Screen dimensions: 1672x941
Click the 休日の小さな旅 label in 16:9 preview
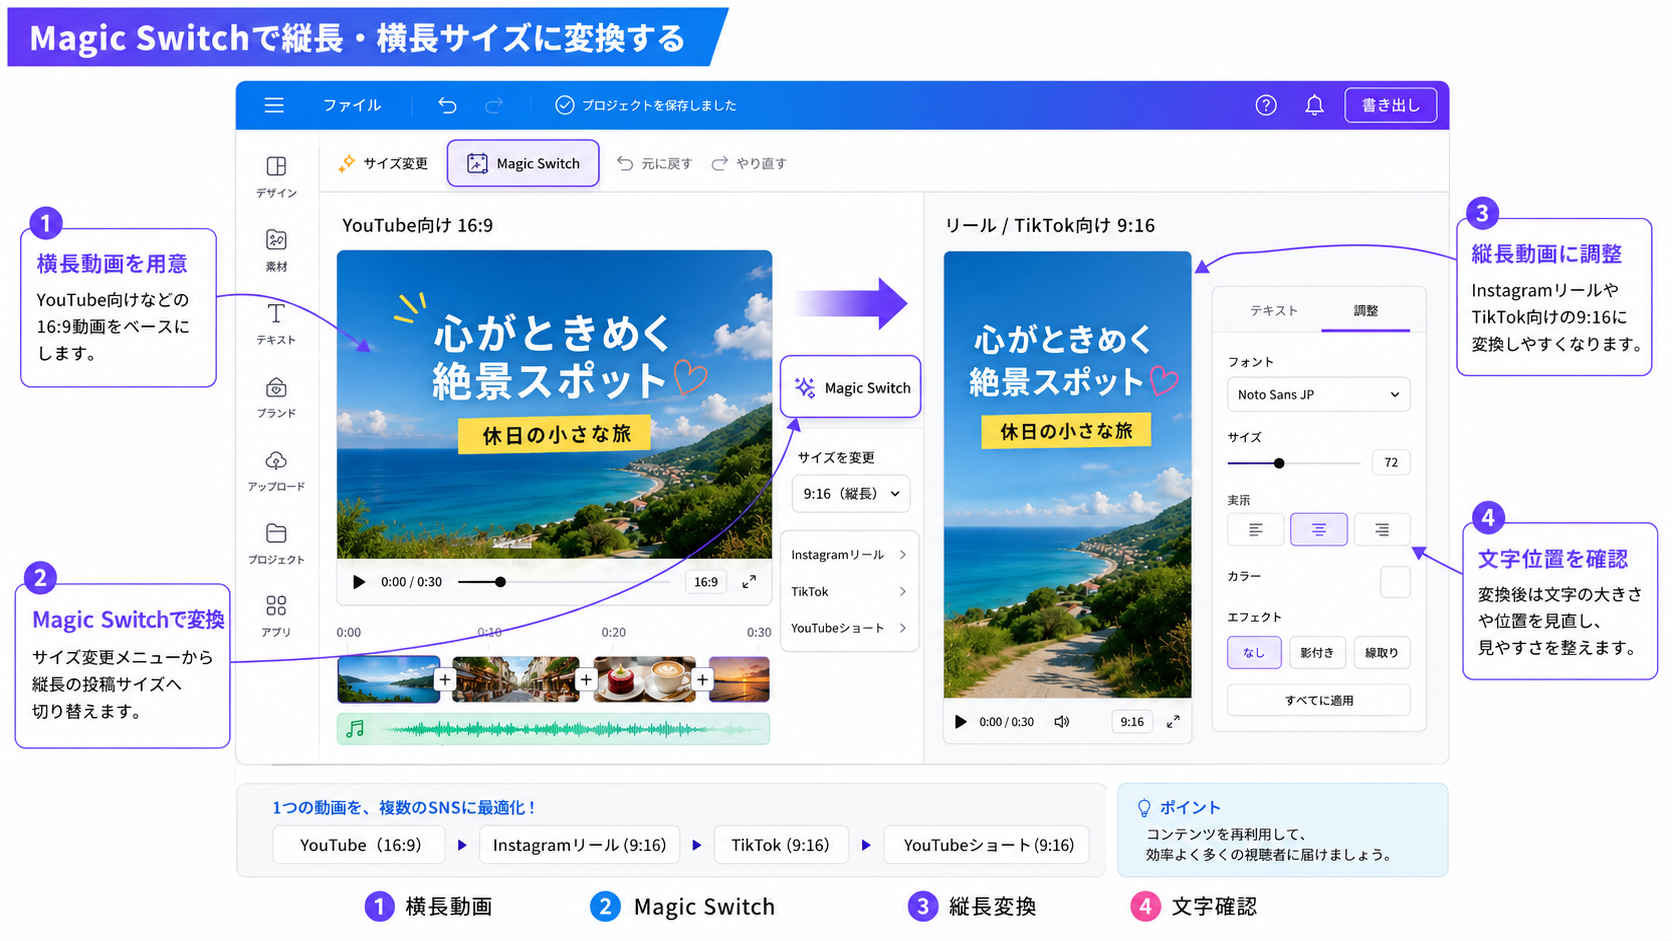(x=556, y=434)
